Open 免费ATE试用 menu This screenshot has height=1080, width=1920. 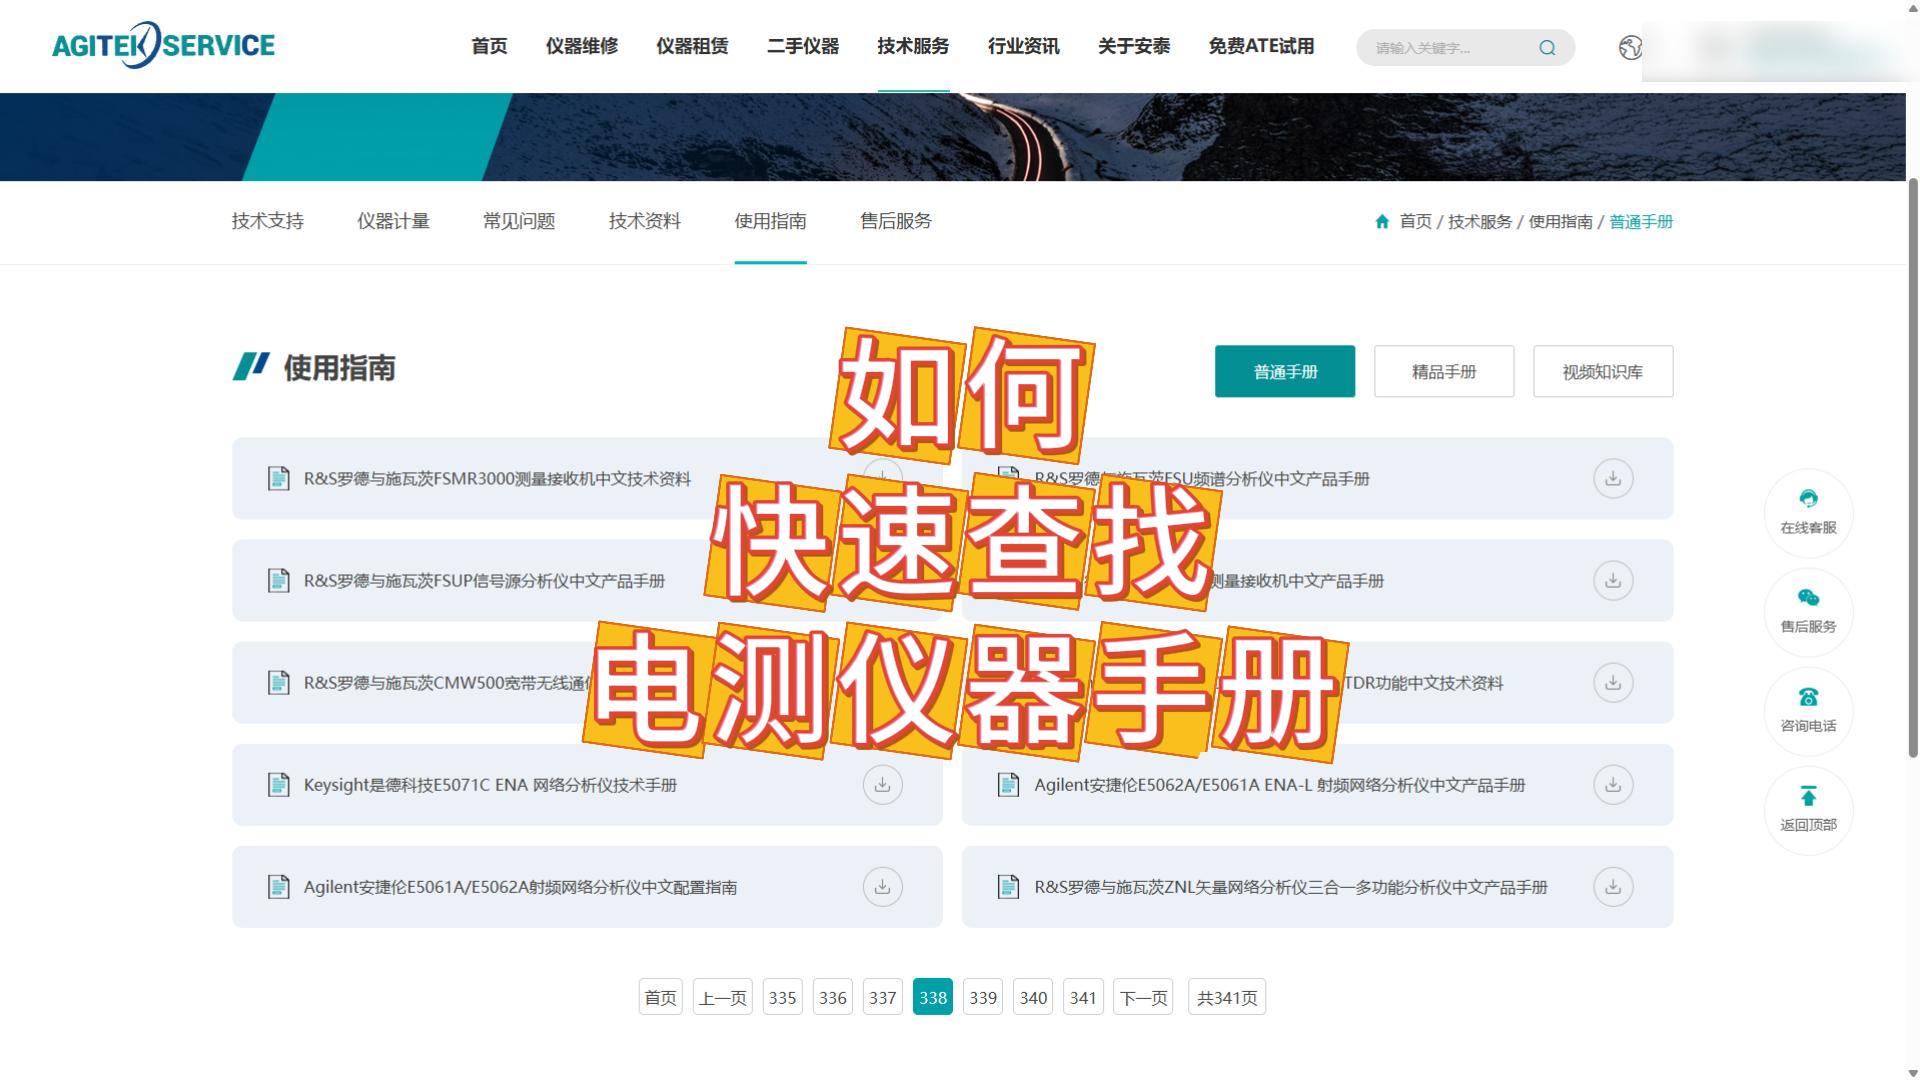click(1261, 46)
